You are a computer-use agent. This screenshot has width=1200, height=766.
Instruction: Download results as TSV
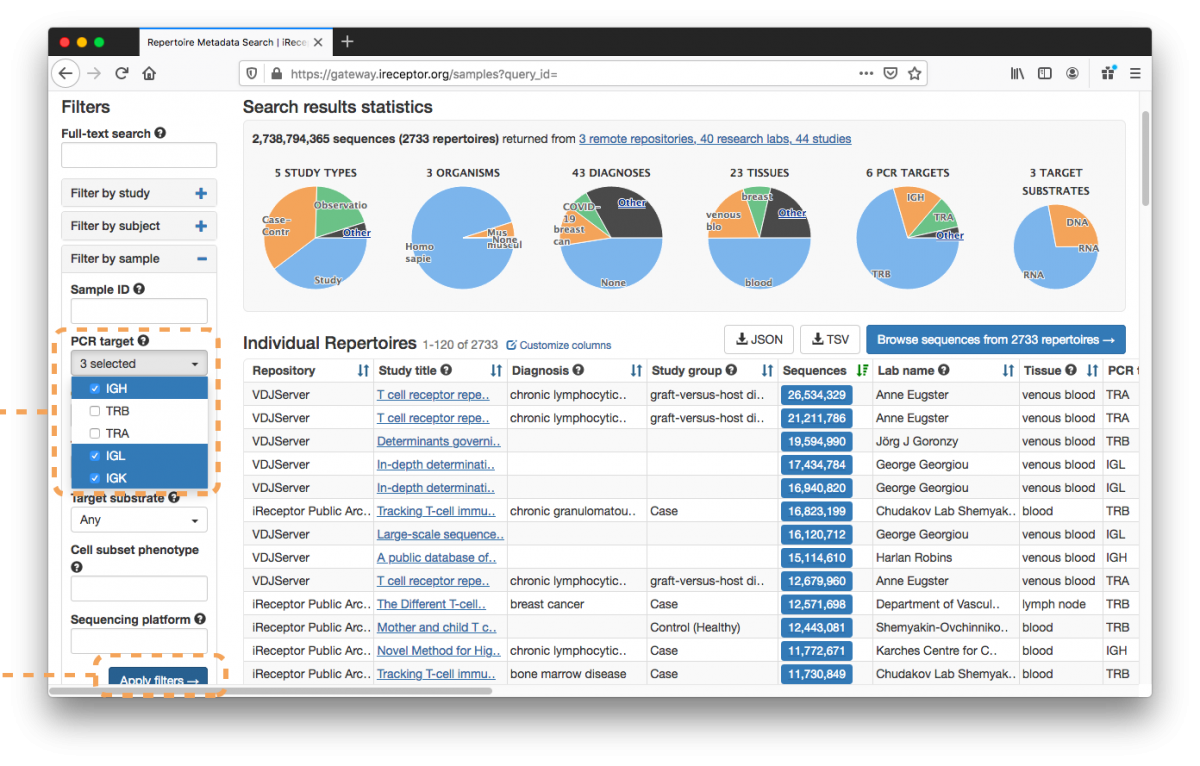coord(830,340)
